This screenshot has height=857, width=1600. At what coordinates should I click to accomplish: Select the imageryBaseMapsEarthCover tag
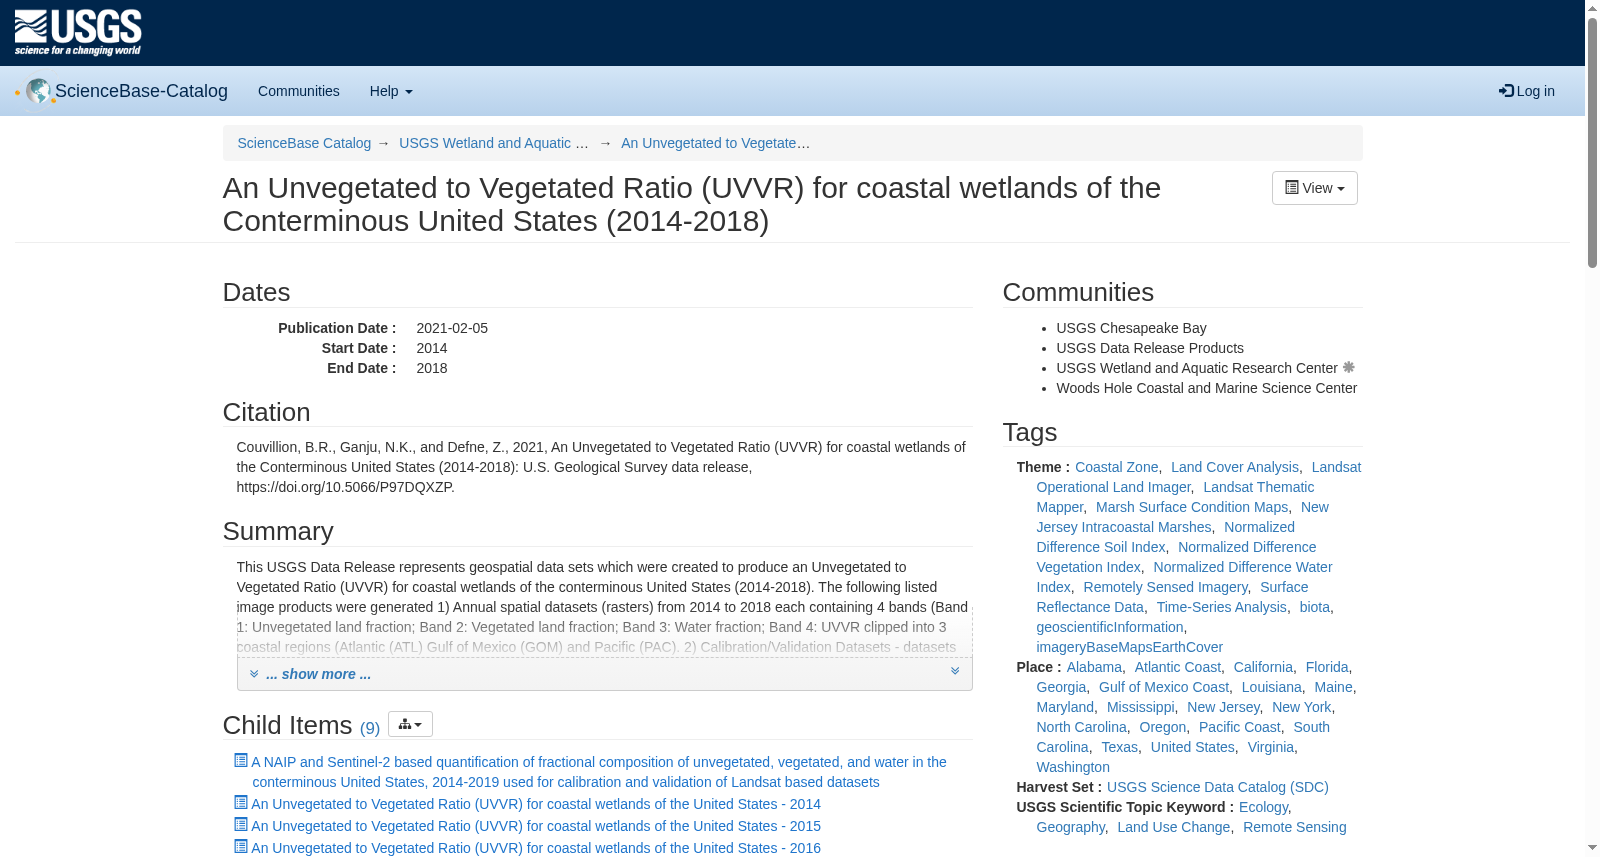1129,647
